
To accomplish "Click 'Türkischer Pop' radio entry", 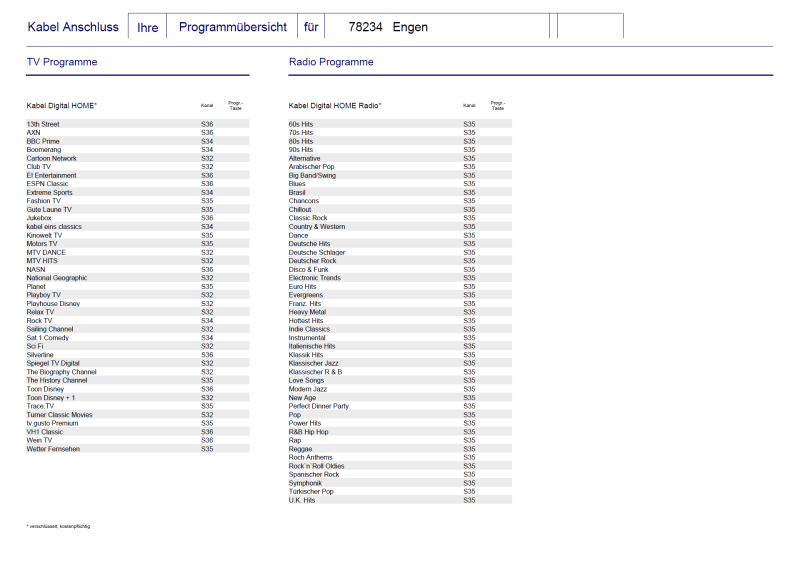I will pos(400,492).
